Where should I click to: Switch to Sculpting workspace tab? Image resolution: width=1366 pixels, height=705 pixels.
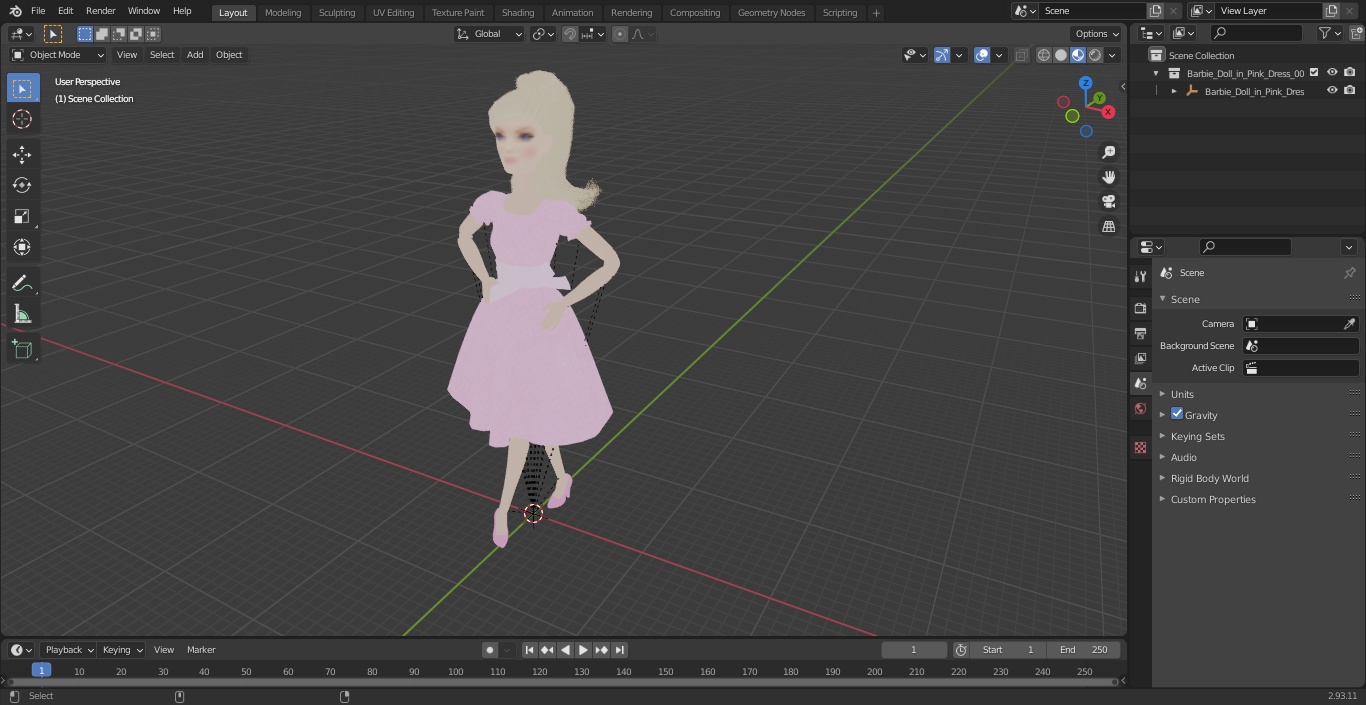click(337, 12)
